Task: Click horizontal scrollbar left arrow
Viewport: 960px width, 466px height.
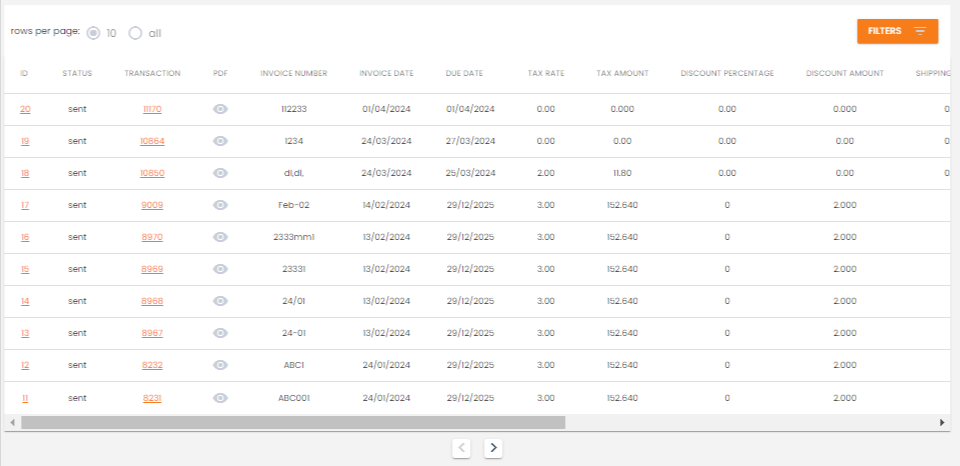Action: pos(12,423)
